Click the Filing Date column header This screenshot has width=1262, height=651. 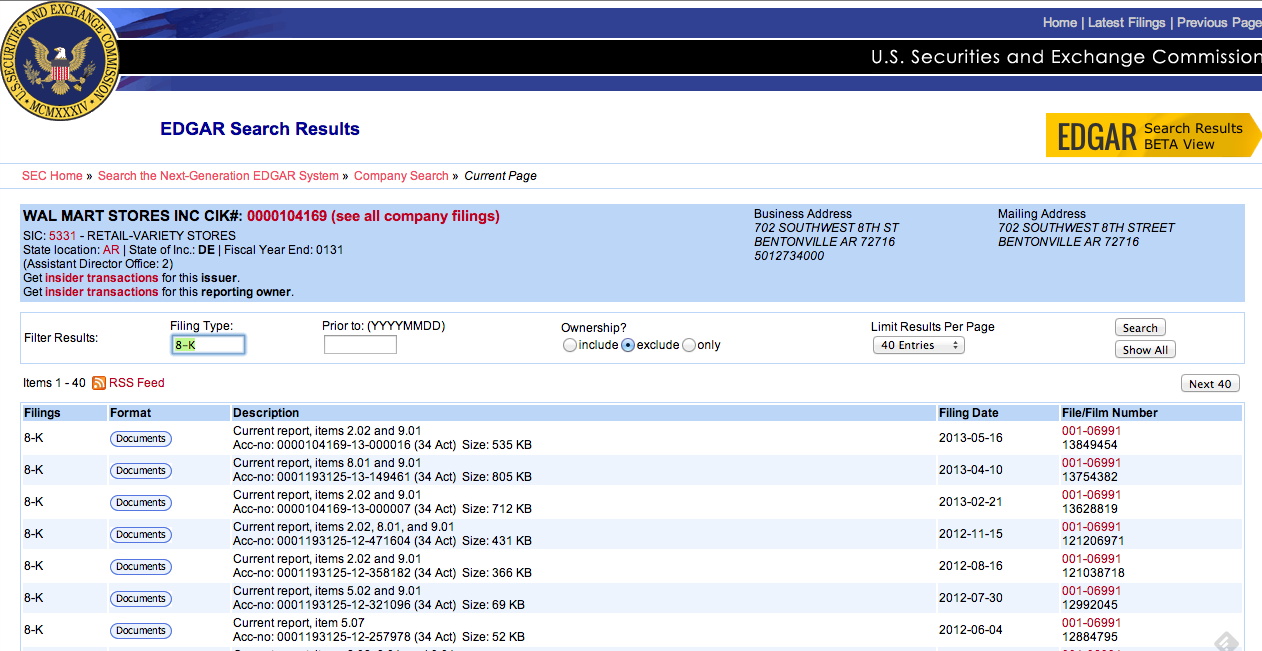[x=968, y=413]
